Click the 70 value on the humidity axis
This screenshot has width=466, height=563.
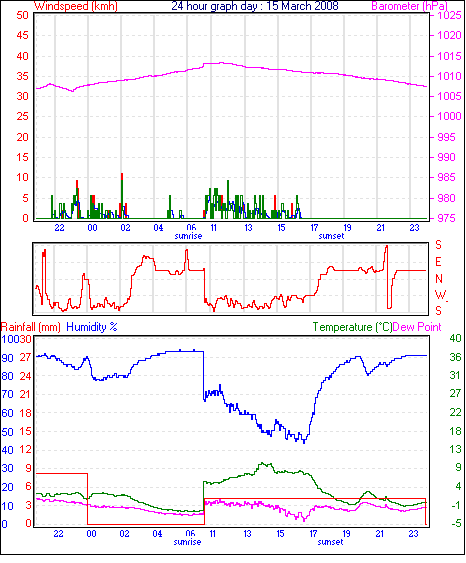point(7,395)
